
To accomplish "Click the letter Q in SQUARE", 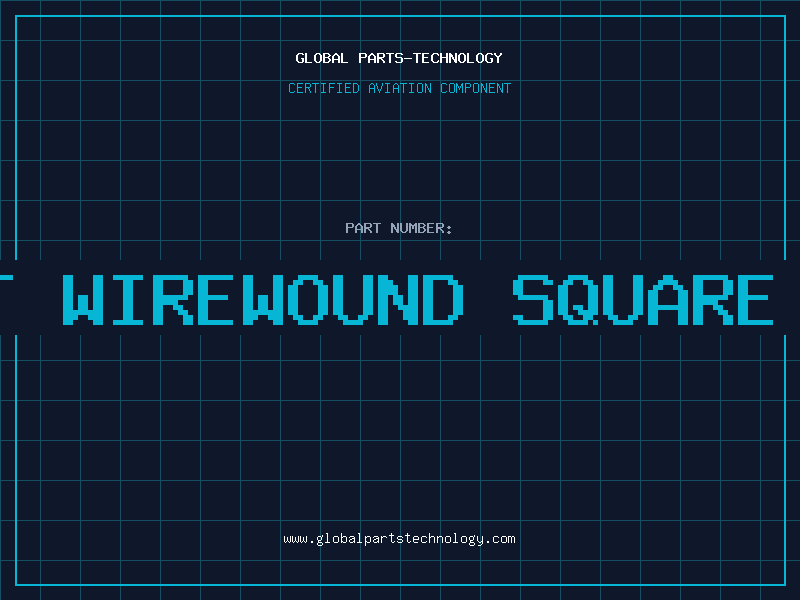I will (x=578, y=299).
